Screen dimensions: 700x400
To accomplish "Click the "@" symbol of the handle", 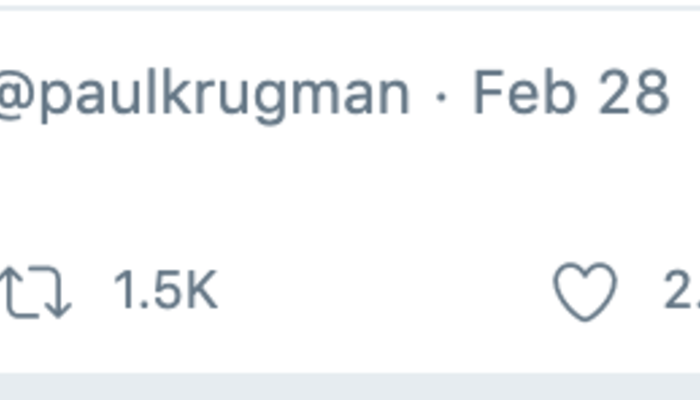I will [x=16, y=95].
